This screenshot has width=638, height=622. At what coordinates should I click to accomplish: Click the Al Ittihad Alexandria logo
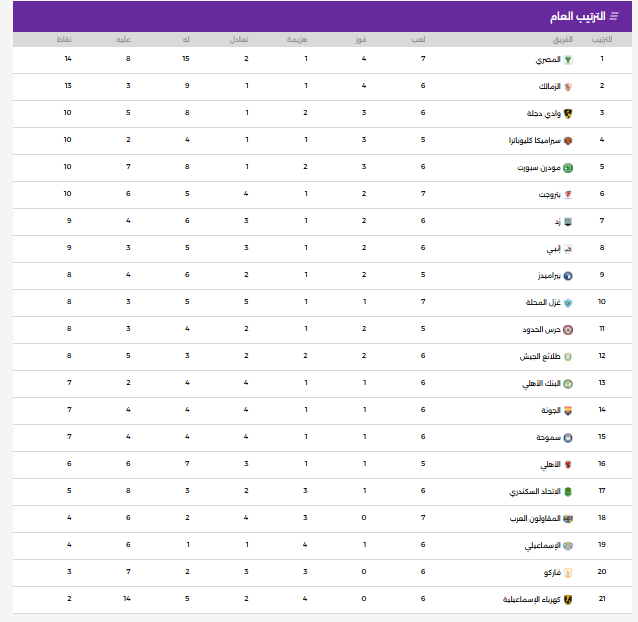coord(568,492)
